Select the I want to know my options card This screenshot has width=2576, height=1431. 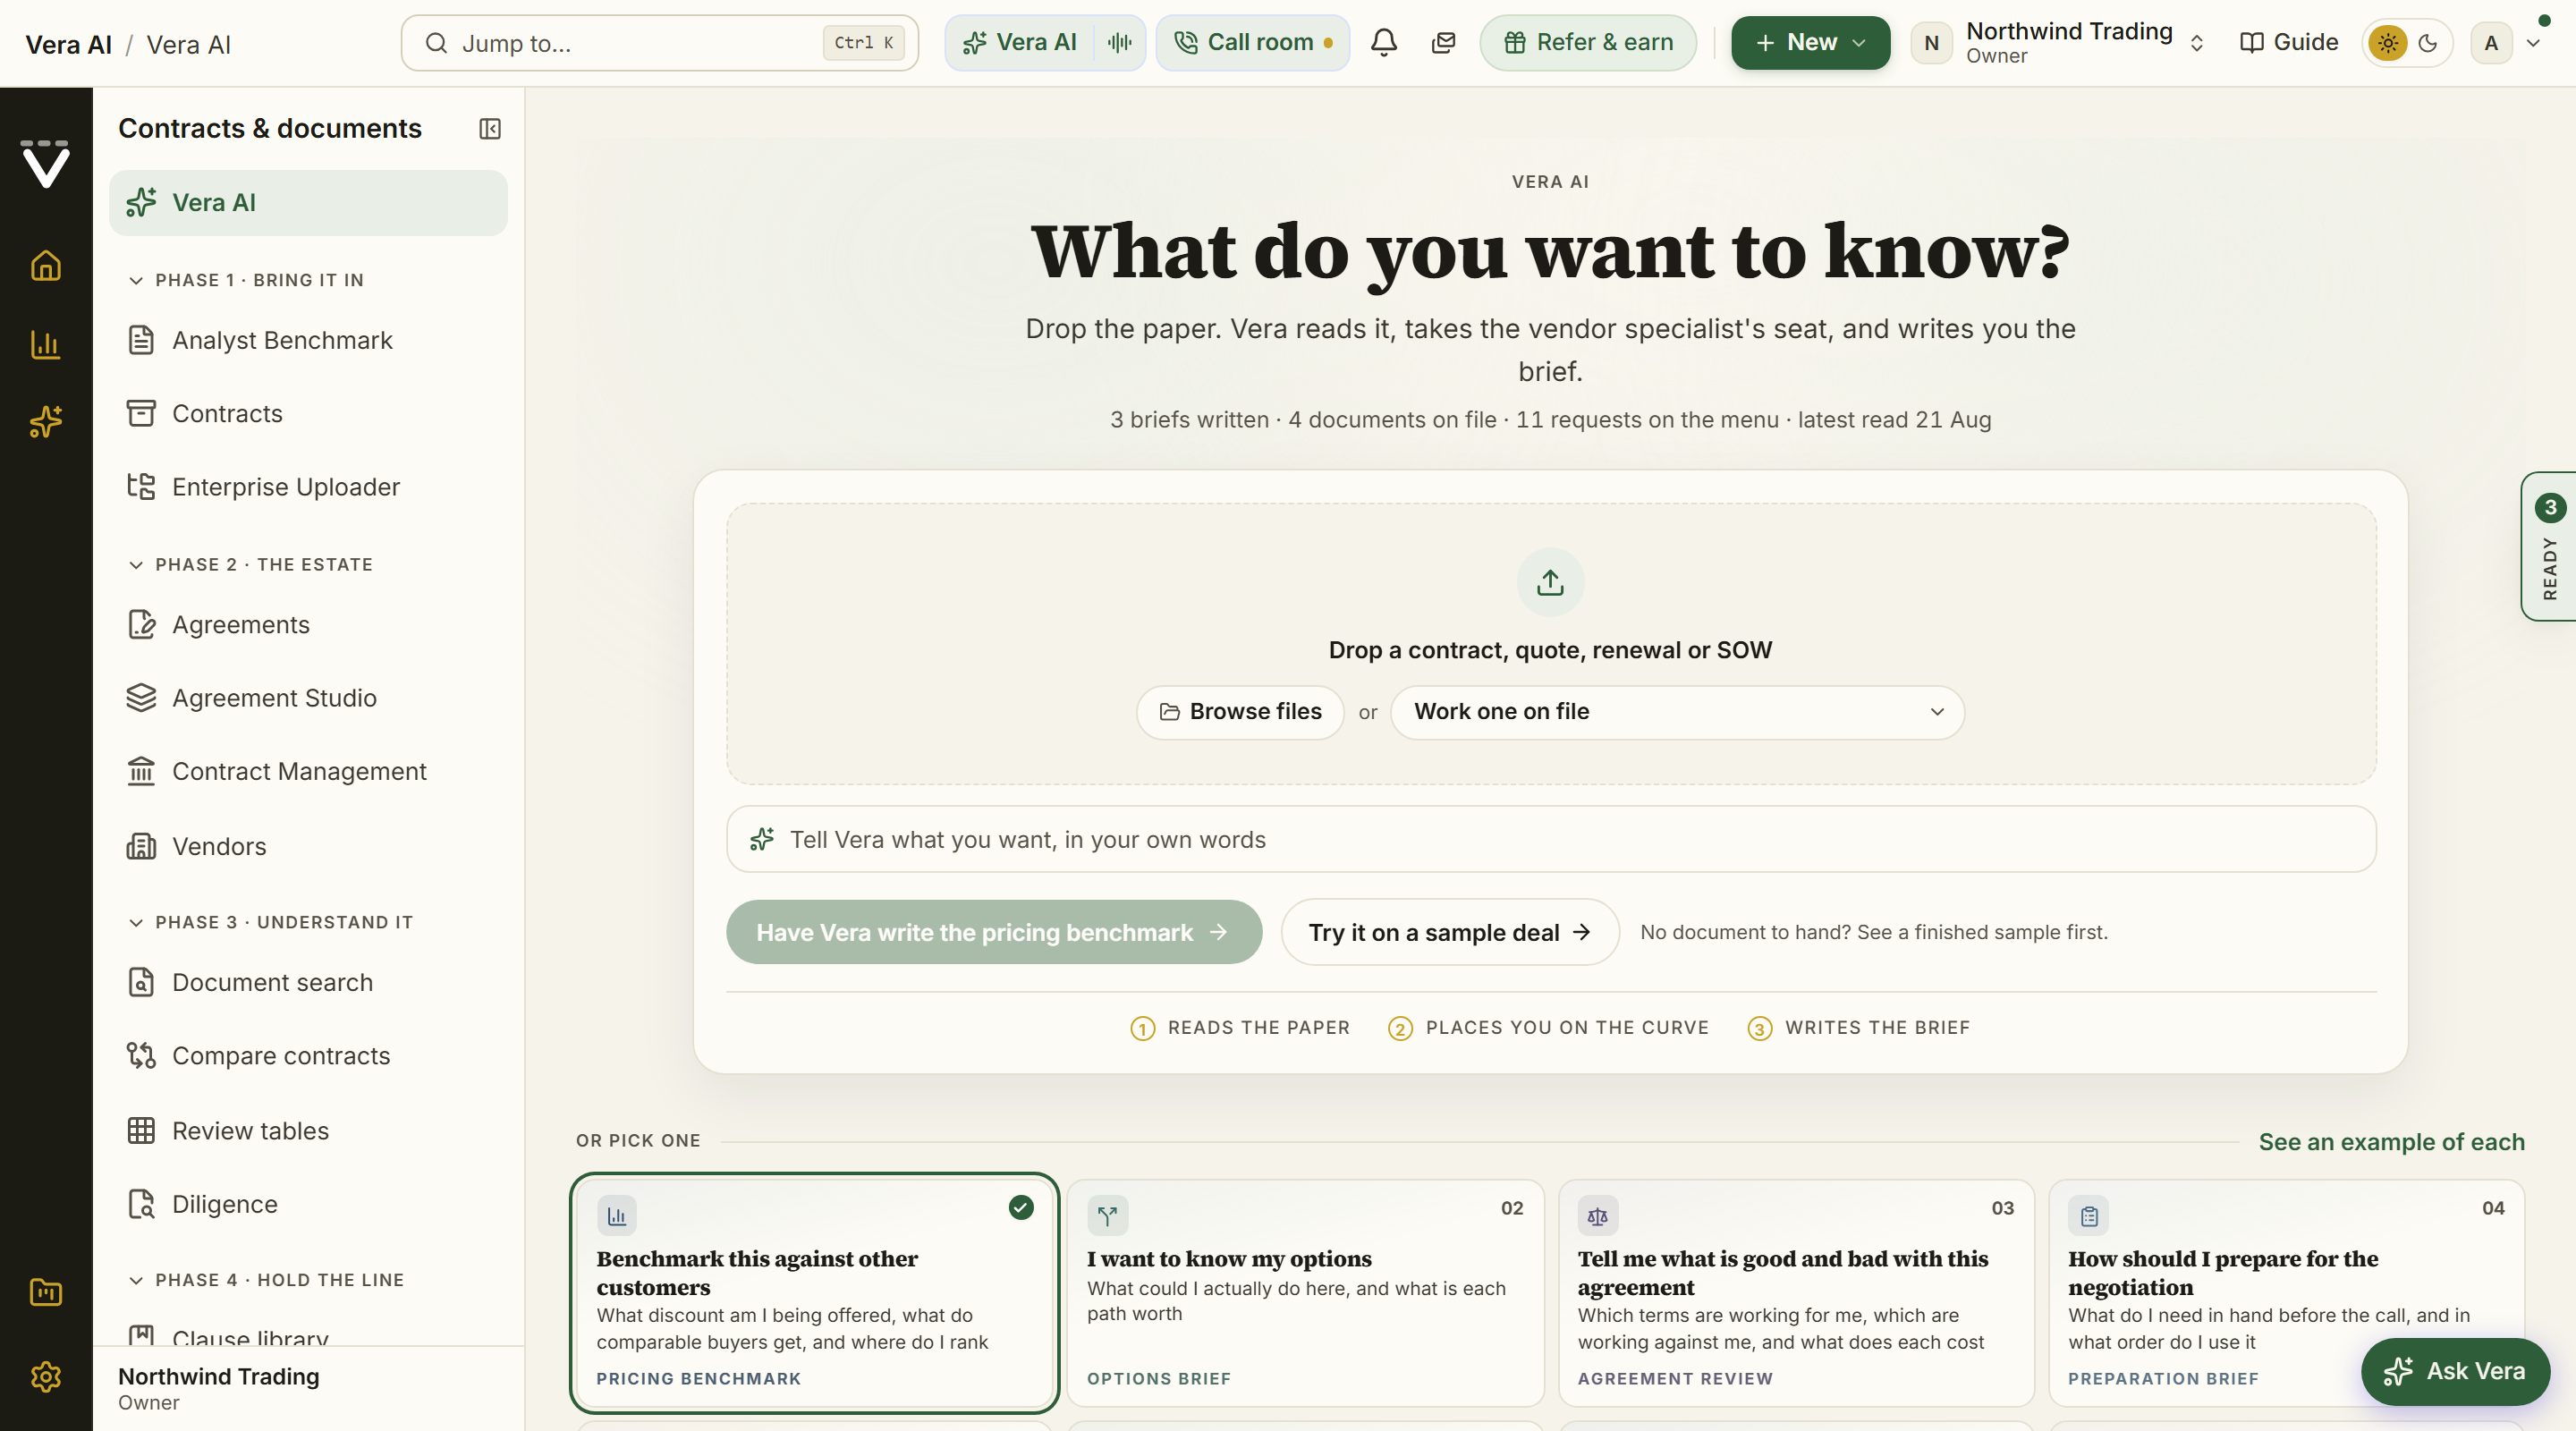point(1305,1292)
